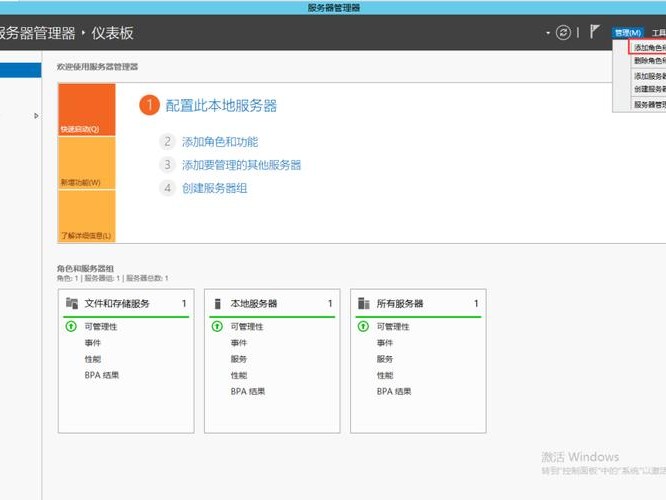This screenshot has width=666, height=500.
Task: Click green status icon in 文件和存储服务
Action: point(71,326)
